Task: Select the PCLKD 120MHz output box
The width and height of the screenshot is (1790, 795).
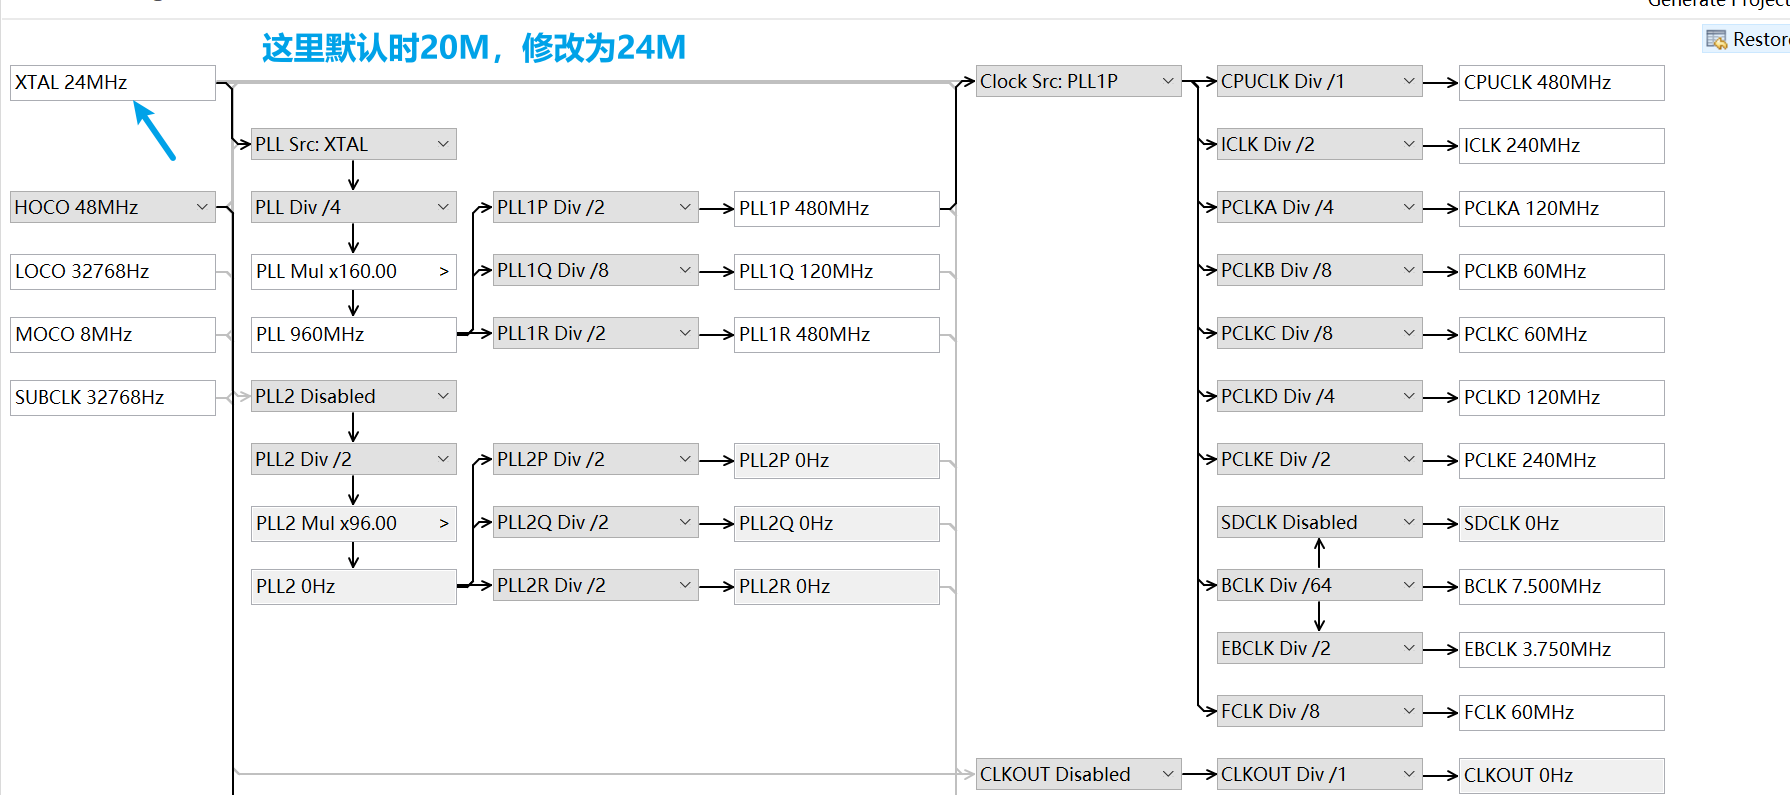Action: (1562, 398)
